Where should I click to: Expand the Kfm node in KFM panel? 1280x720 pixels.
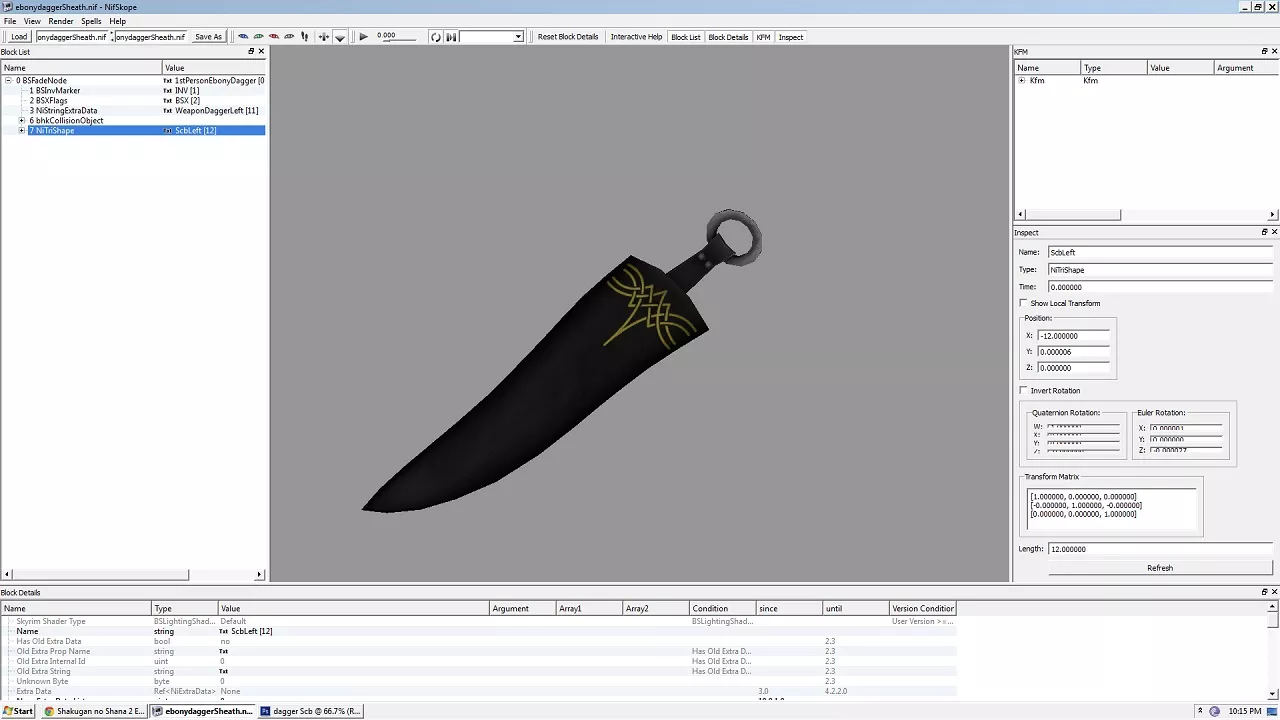(x=1021, y=80)
